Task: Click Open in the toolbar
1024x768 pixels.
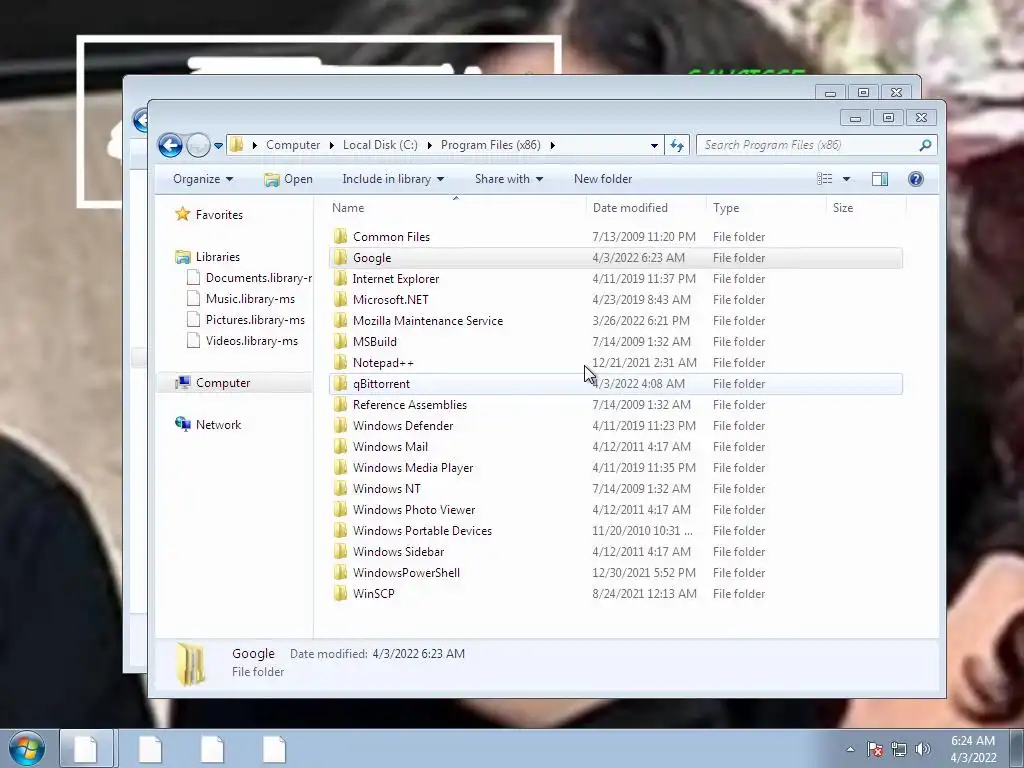Action: pyautogui.click(x=288, y=179)
